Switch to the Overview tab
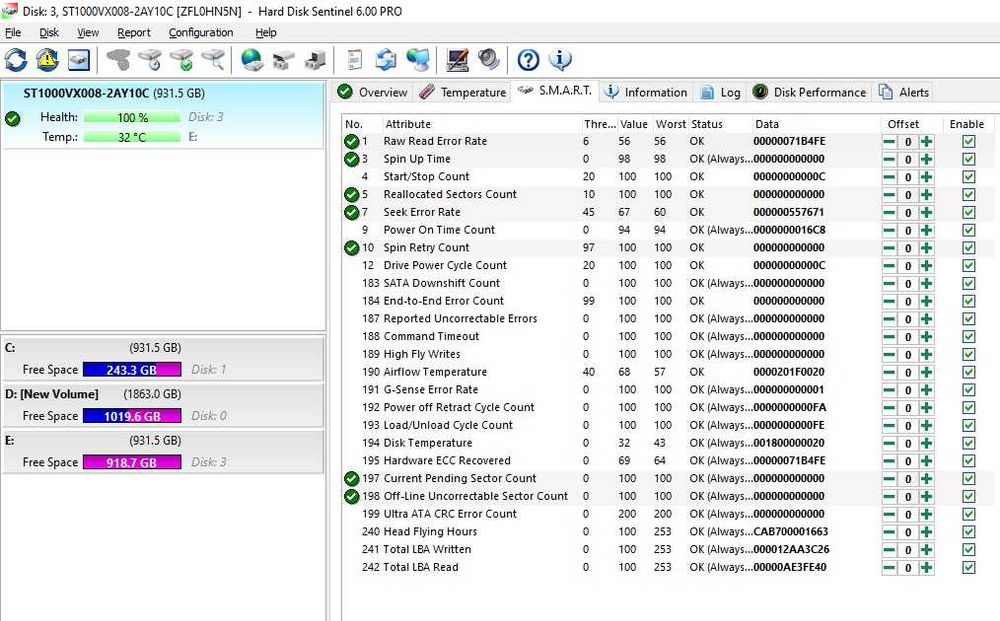The height and width of the screenshot is (621, 1000). pyautogui.click(x=372, y=92)
